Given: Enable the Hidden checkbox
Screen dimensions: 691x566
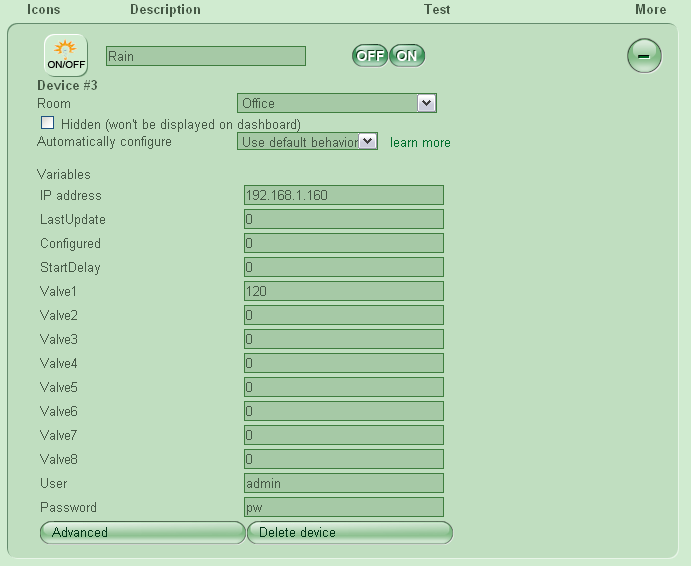Looking at the screenshot, I should tap(47, 123).
